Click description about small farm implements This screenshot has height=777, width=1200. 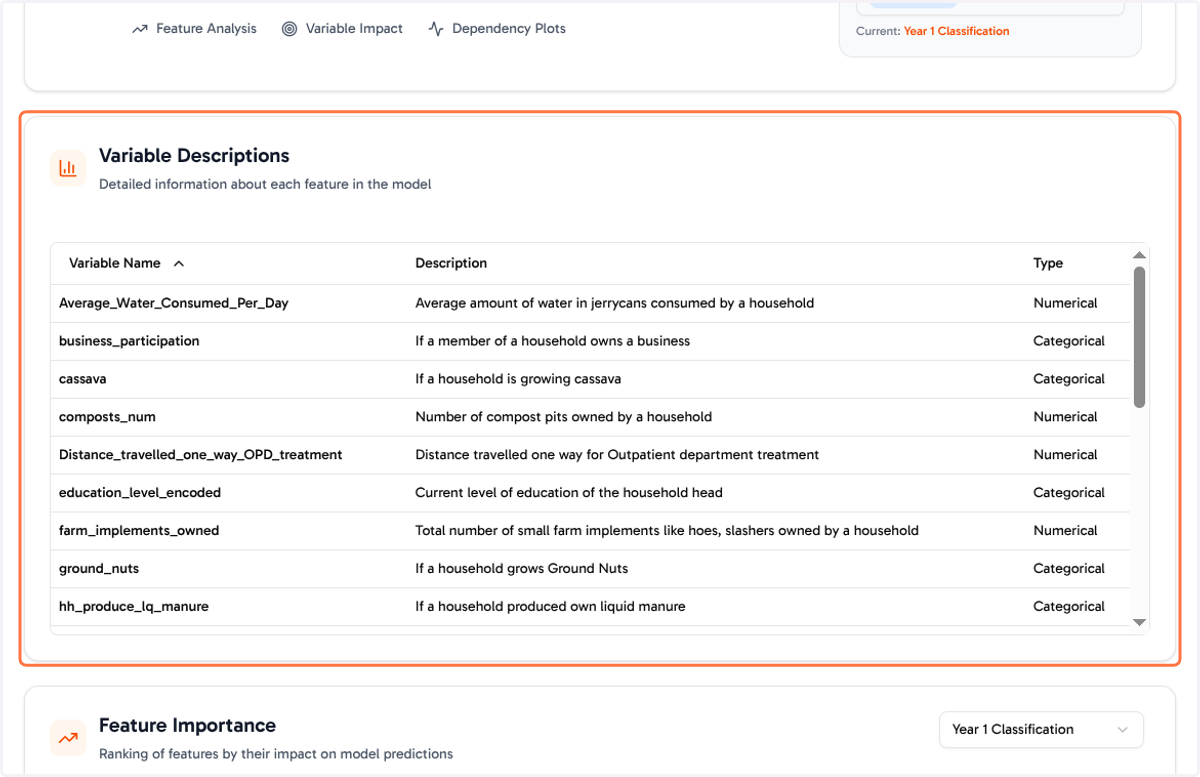point(666,531)
